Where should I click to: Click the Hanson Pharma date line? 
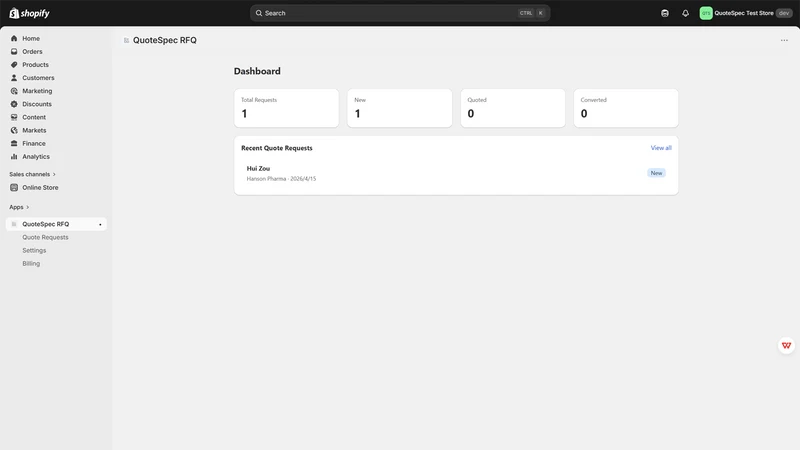point(281,179)
